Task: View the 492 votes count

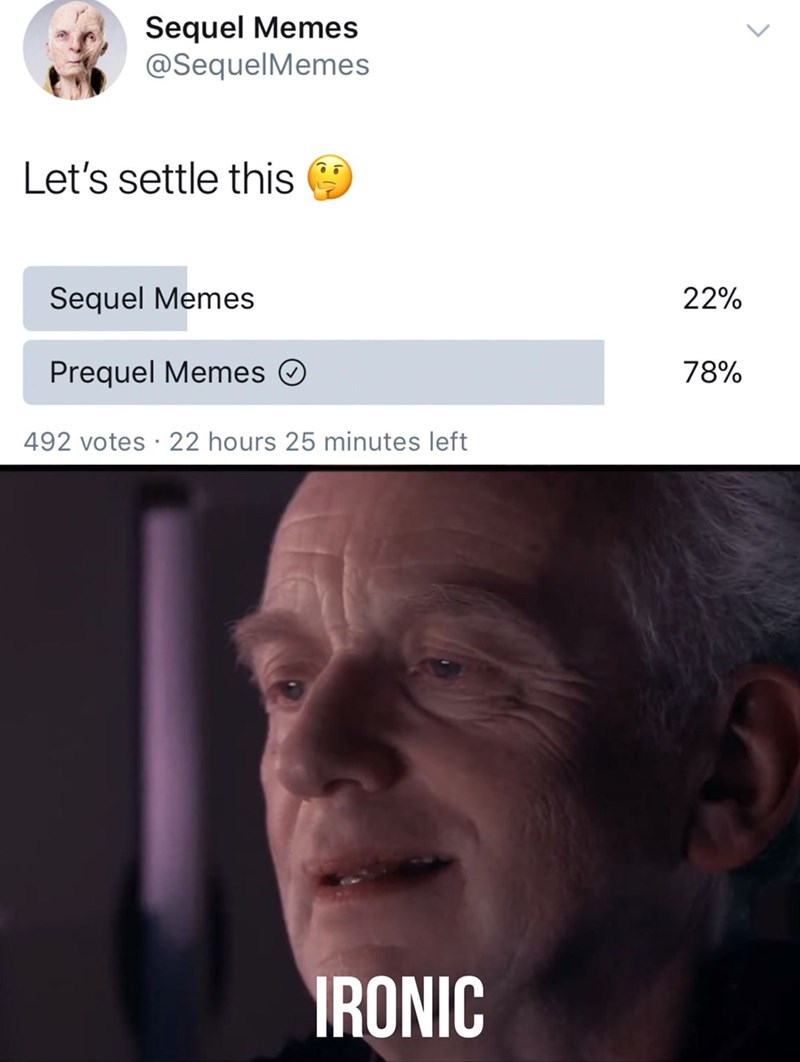Action: (x=84, y=442)
